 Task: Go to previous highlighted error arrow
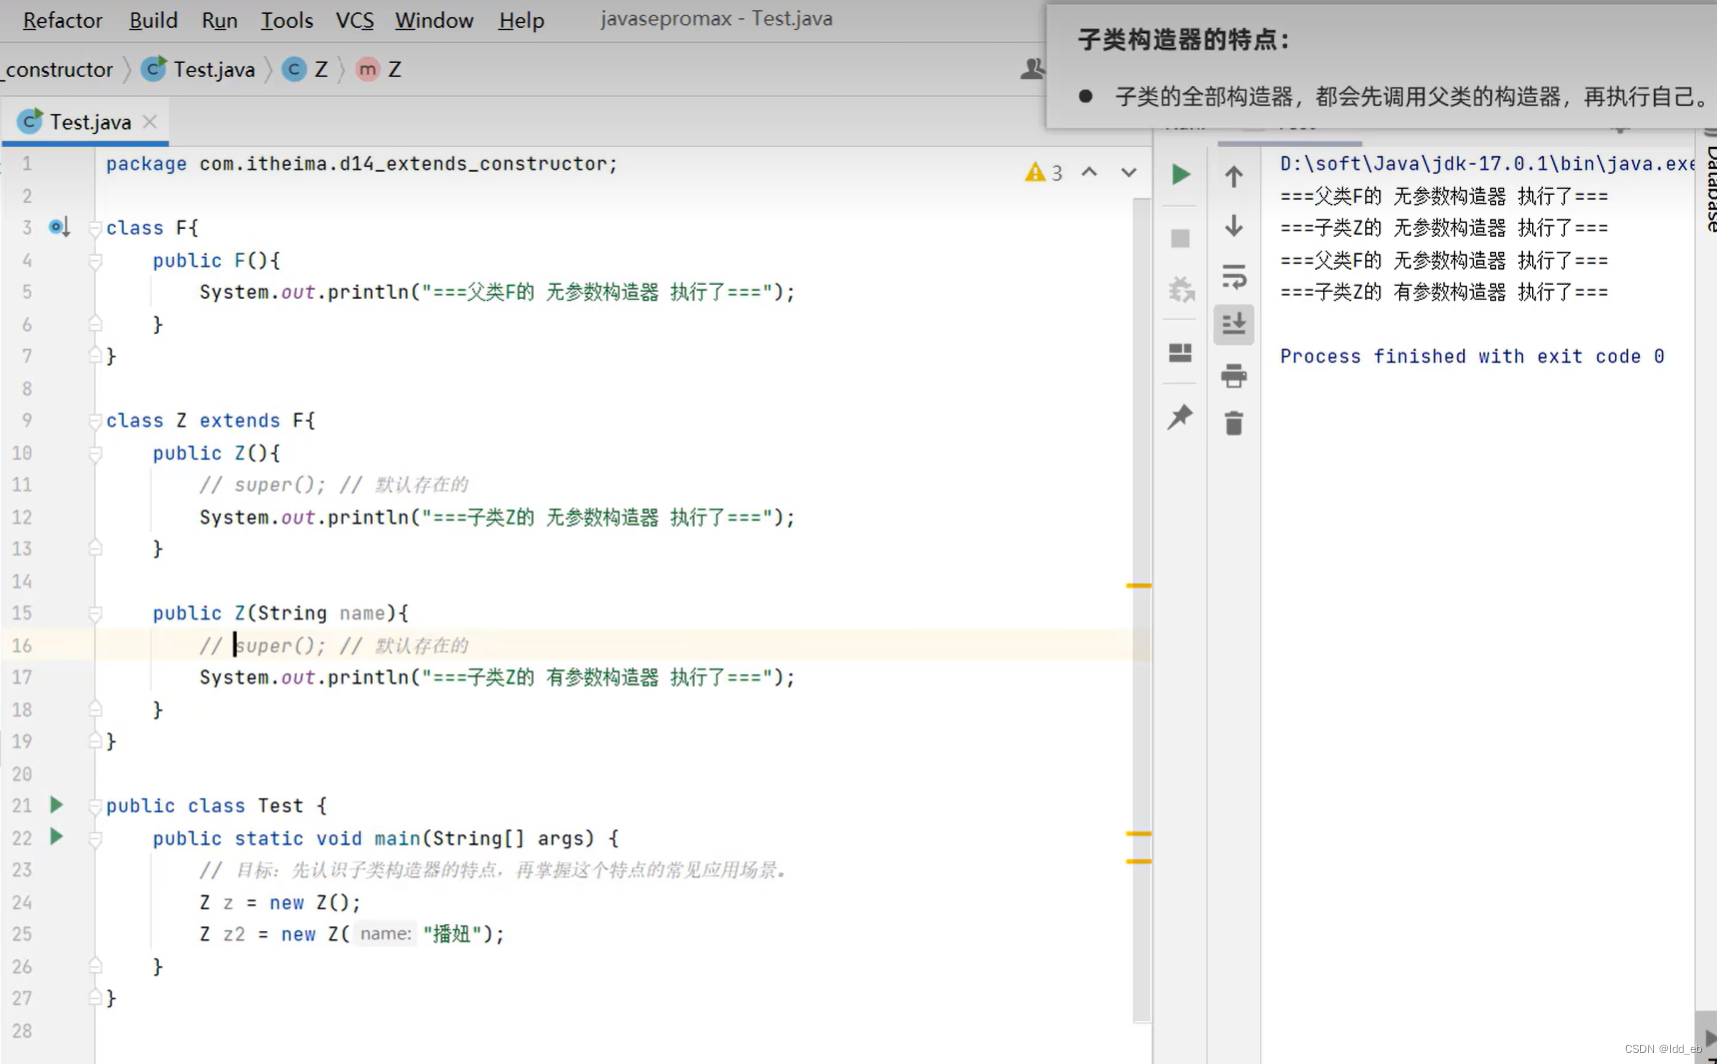click(1089, 172)
